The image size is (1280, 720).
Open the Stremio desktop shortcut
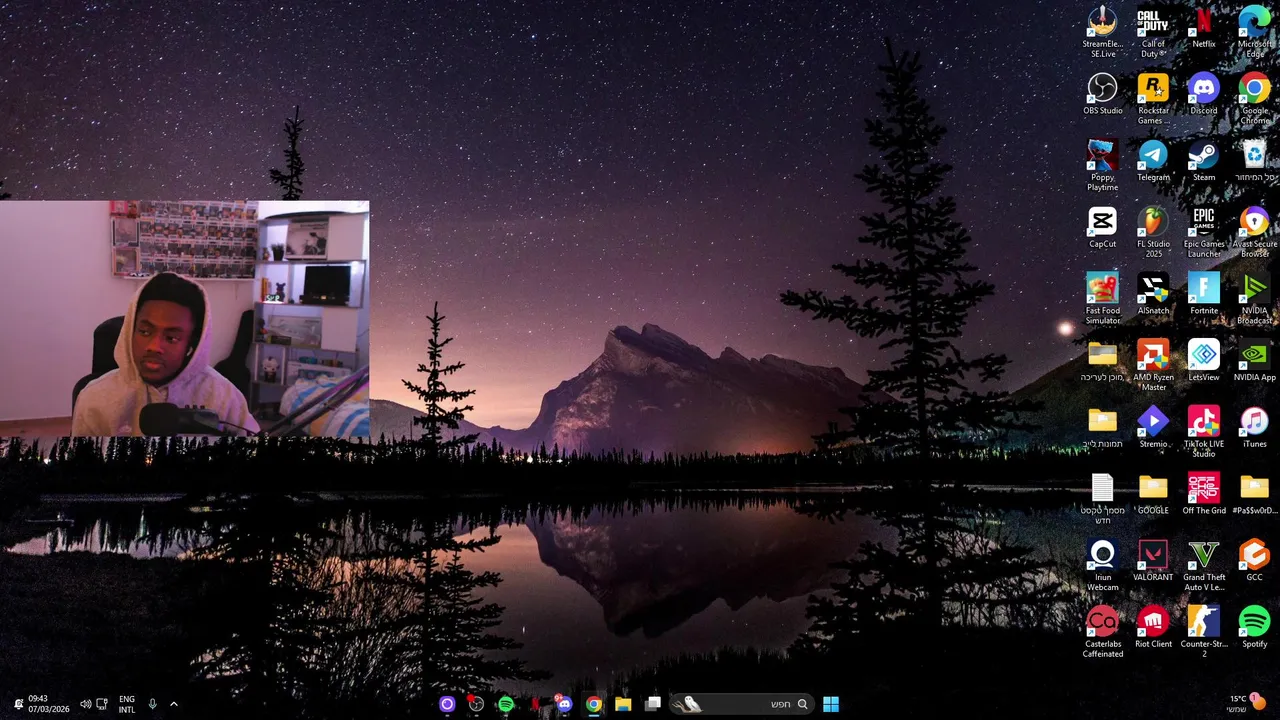click(1153, 428)
